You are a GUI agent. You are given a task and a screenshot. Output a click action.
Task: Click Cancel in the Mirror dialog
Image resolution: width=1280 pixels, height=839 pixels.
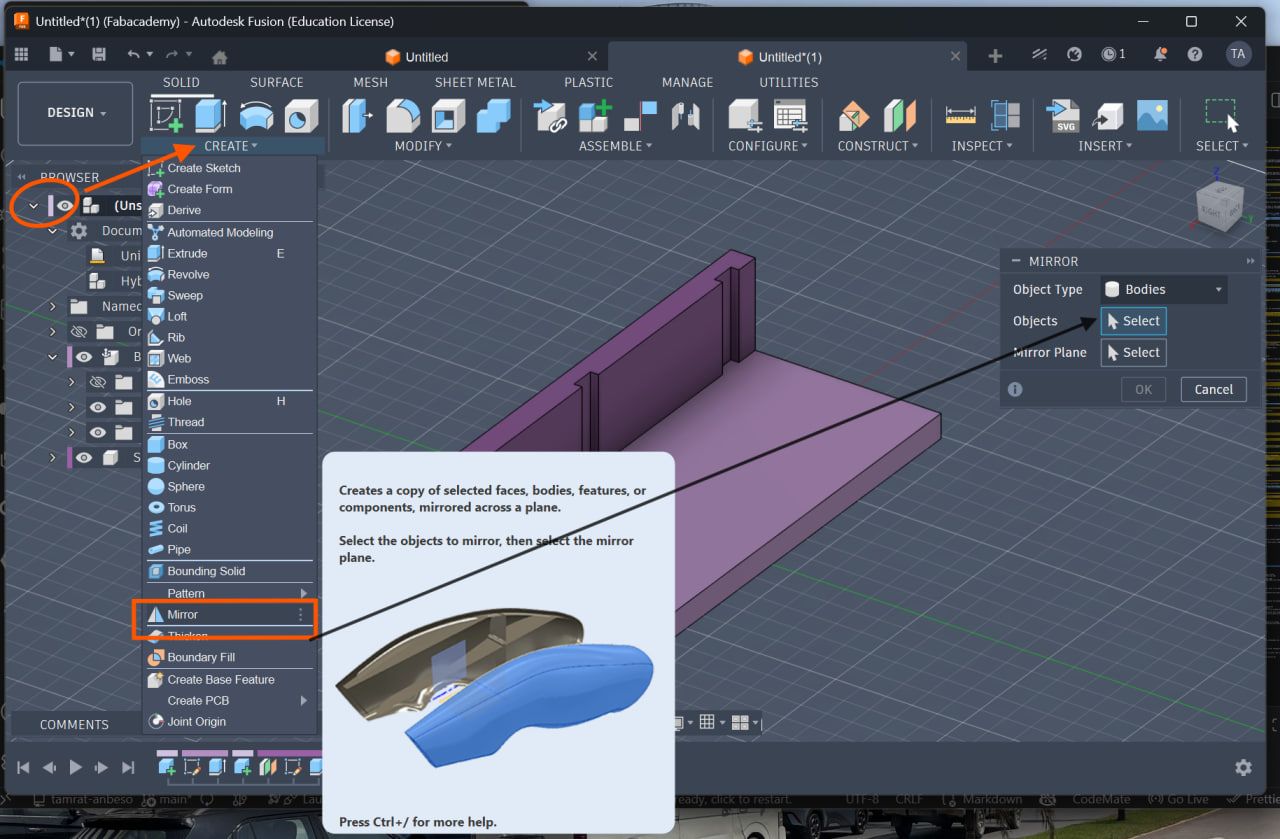1214,389
